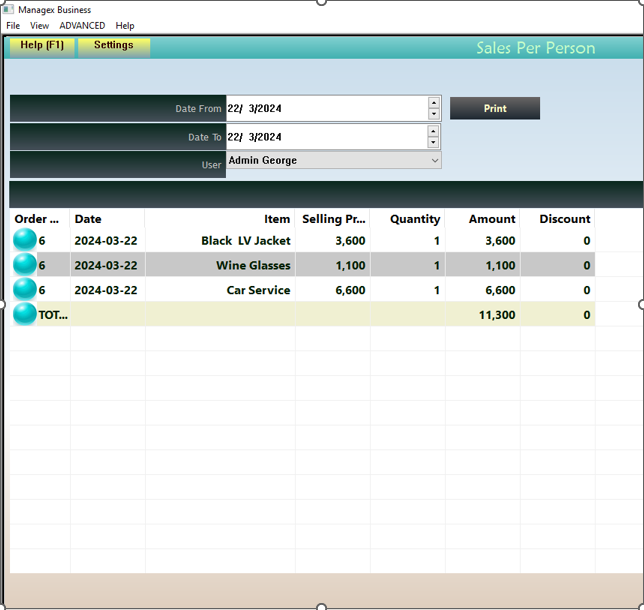Screen dimensions: 644x610
Task: Click into the Date From field
Action: (325, 108)
